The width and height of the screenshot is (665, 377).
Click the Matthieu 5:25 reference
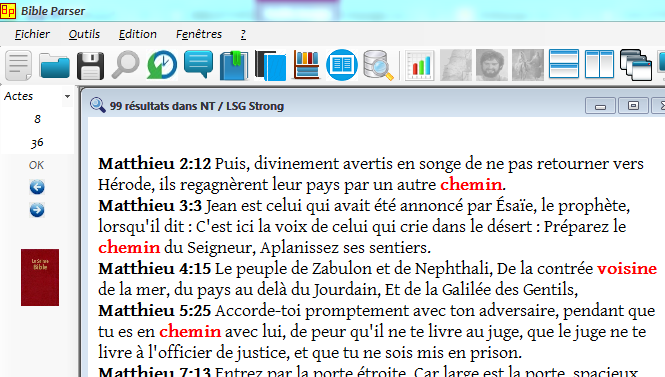(154, 311)
